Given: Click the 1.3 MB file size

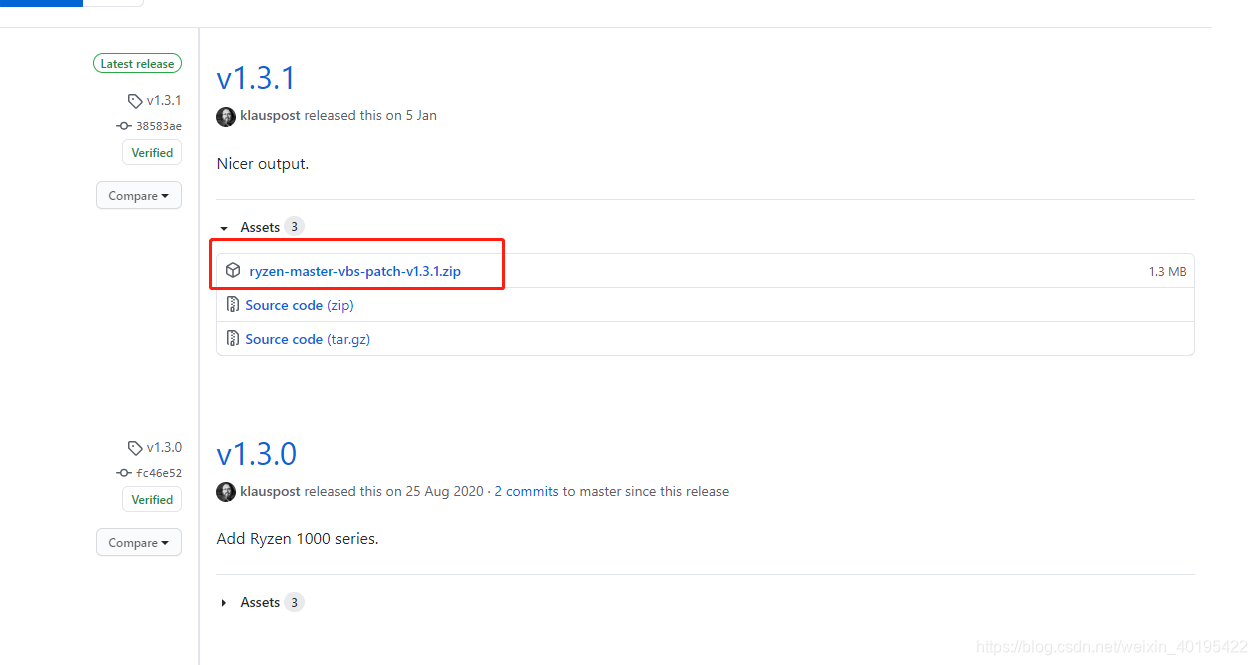Looking at the screenshot, I should pos(1167,272).
